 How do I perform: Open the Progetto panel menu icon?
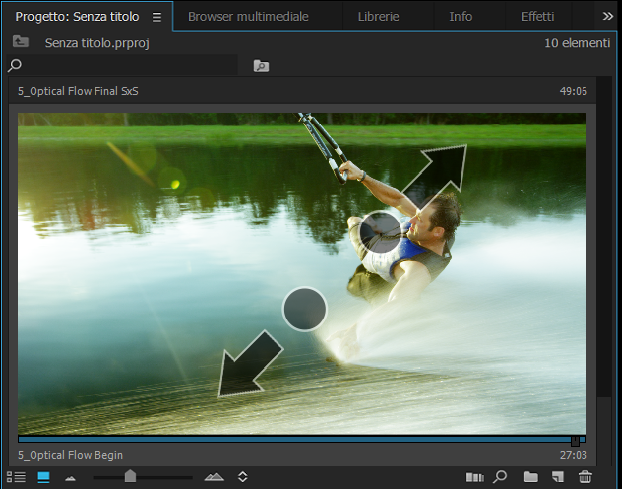(x=157, y=17)
